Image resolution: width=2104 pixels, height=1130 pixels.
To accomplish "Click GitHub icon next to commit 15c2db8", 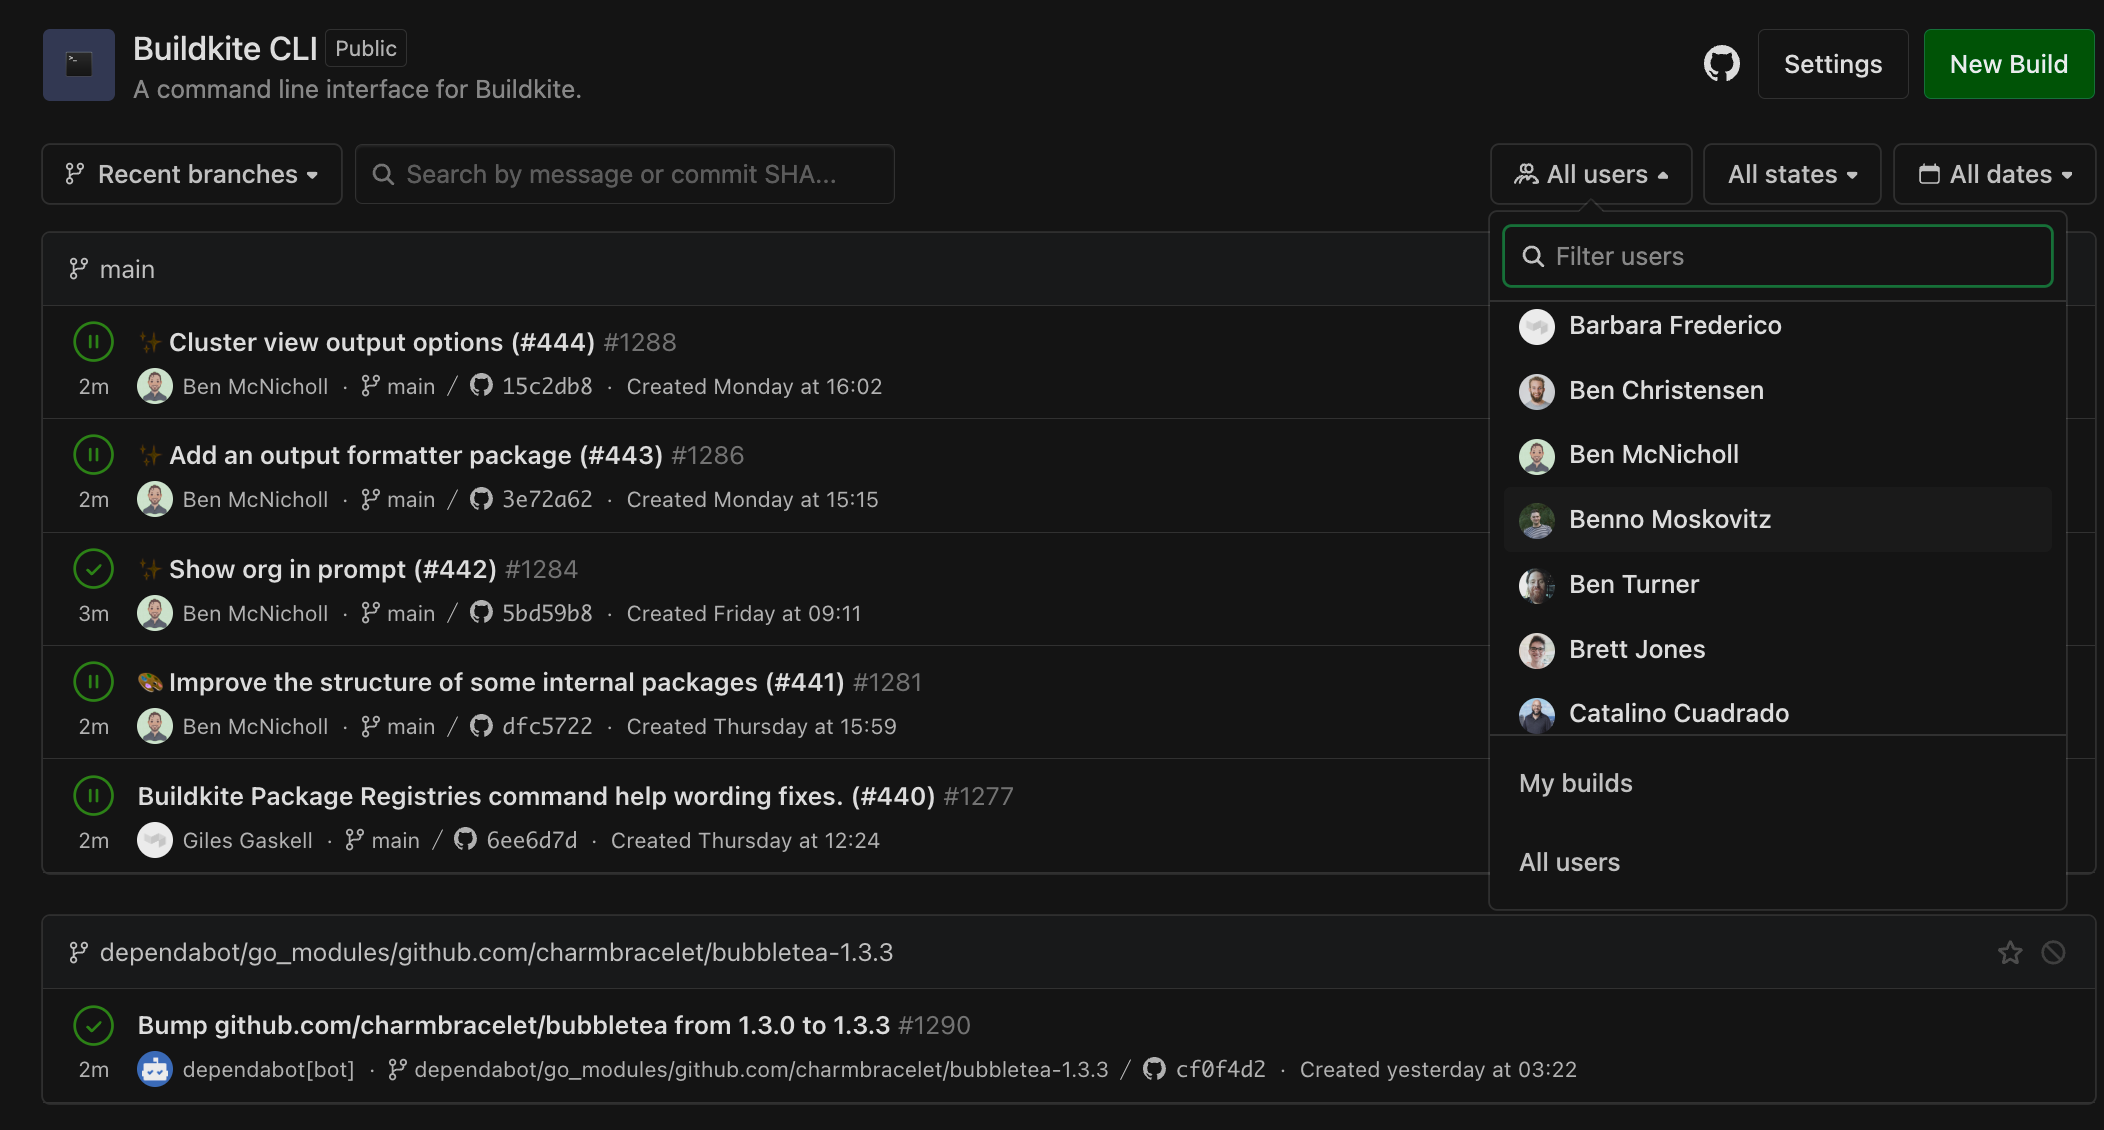I will tap(481, 386).
